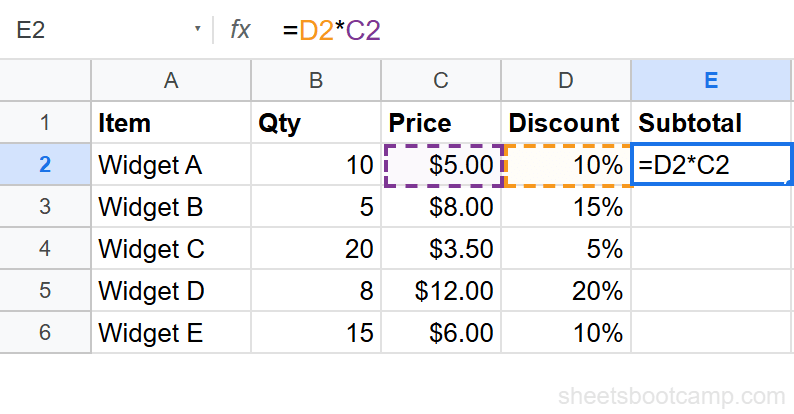Screen dimensions: 794x414
Task: Select the column B header
Action: 316,80
